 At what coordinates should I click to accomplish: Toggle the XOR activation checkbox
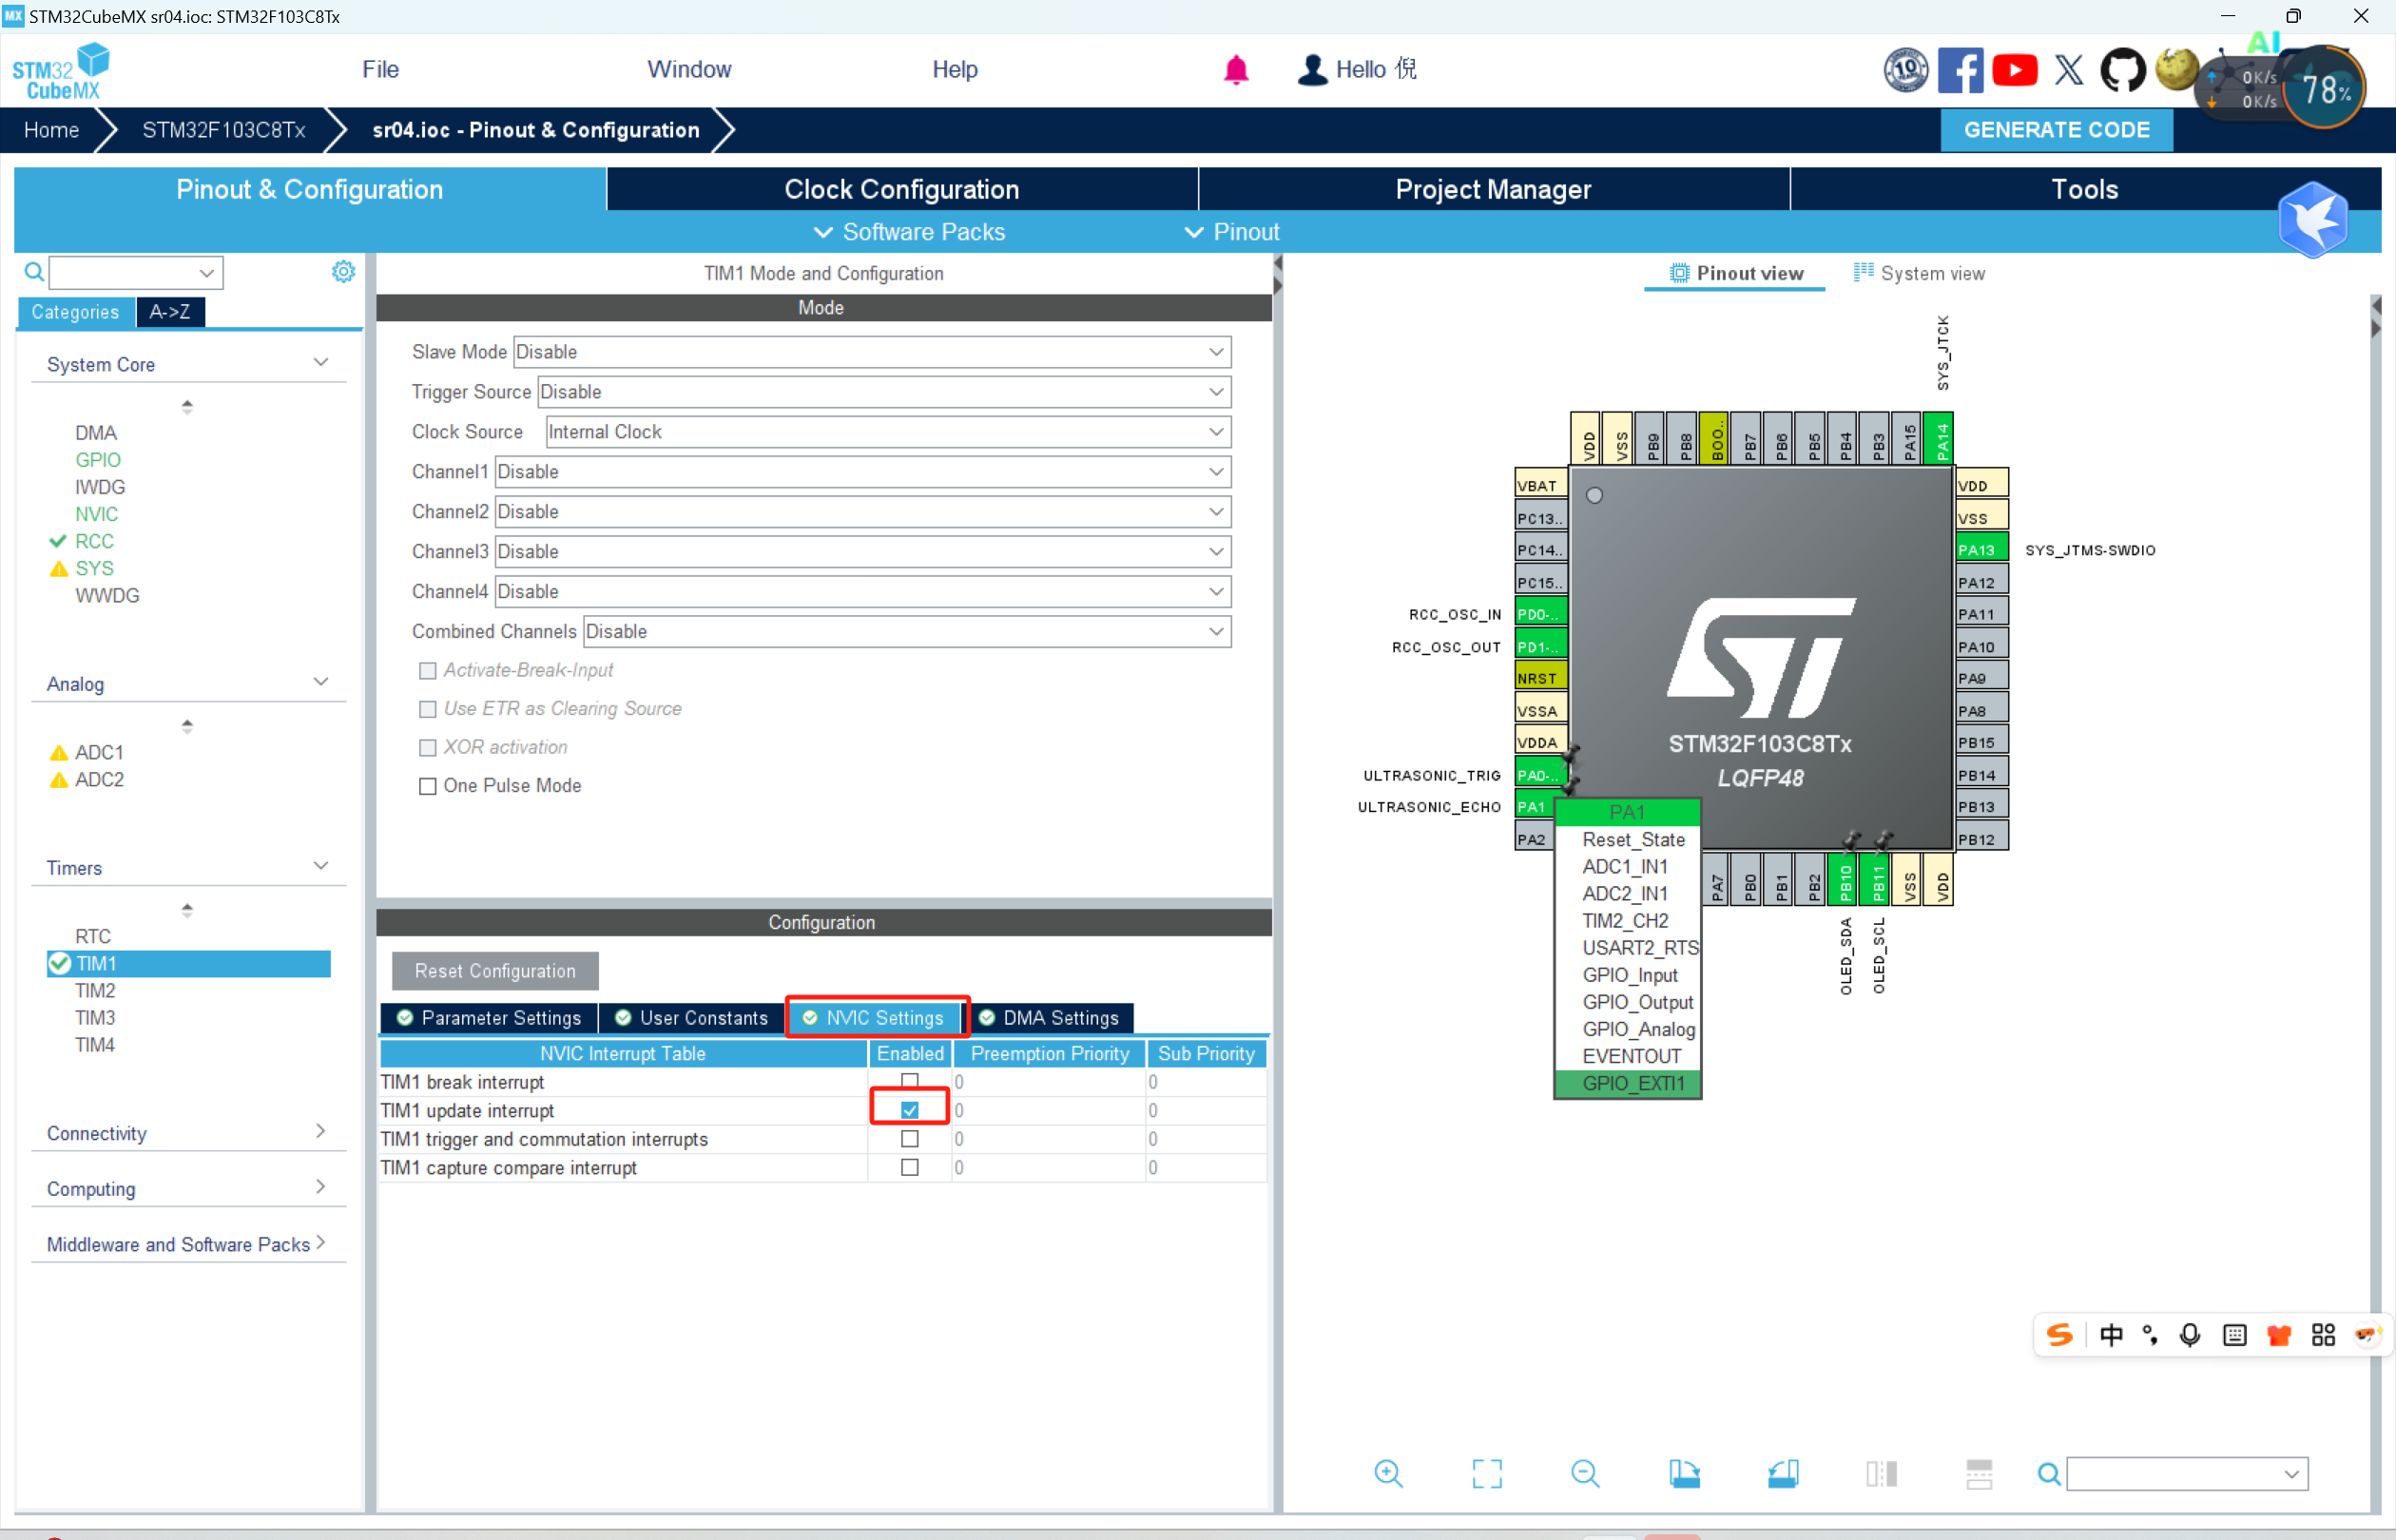[x=427, y=747]
